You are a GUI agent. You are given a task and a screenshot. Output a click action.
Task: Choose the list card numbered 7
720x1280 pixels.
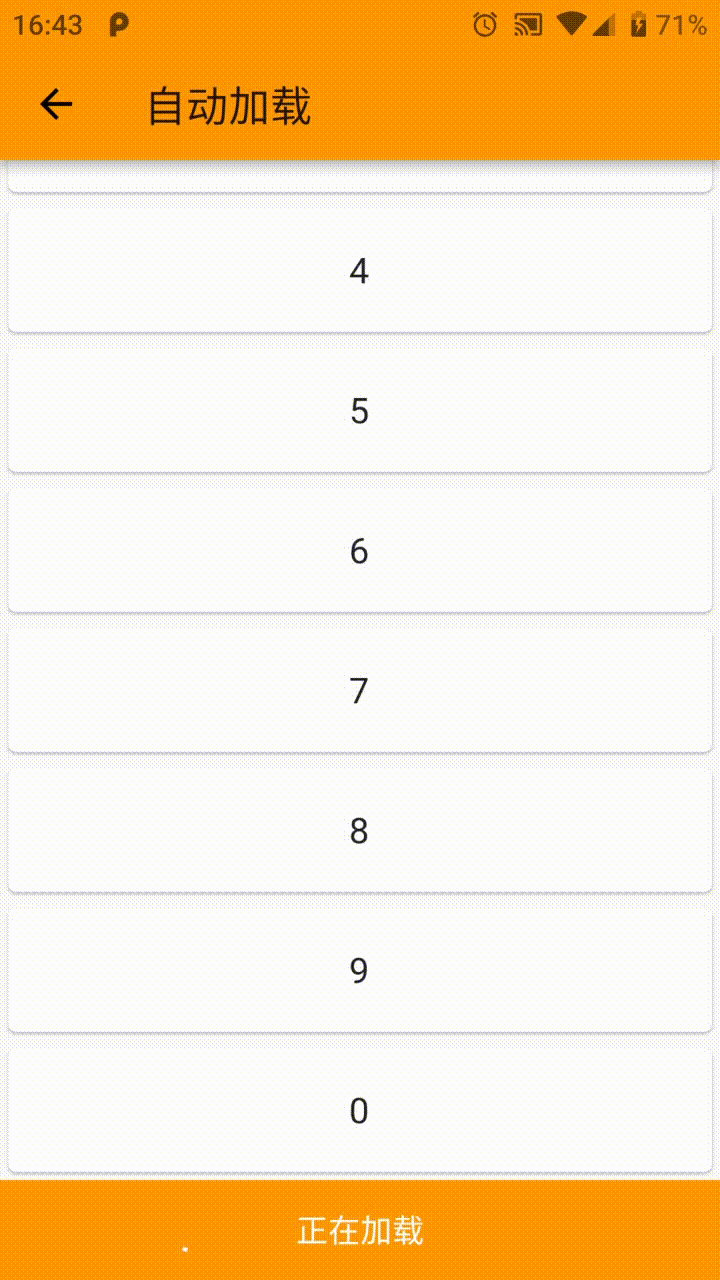pos(360,690)
